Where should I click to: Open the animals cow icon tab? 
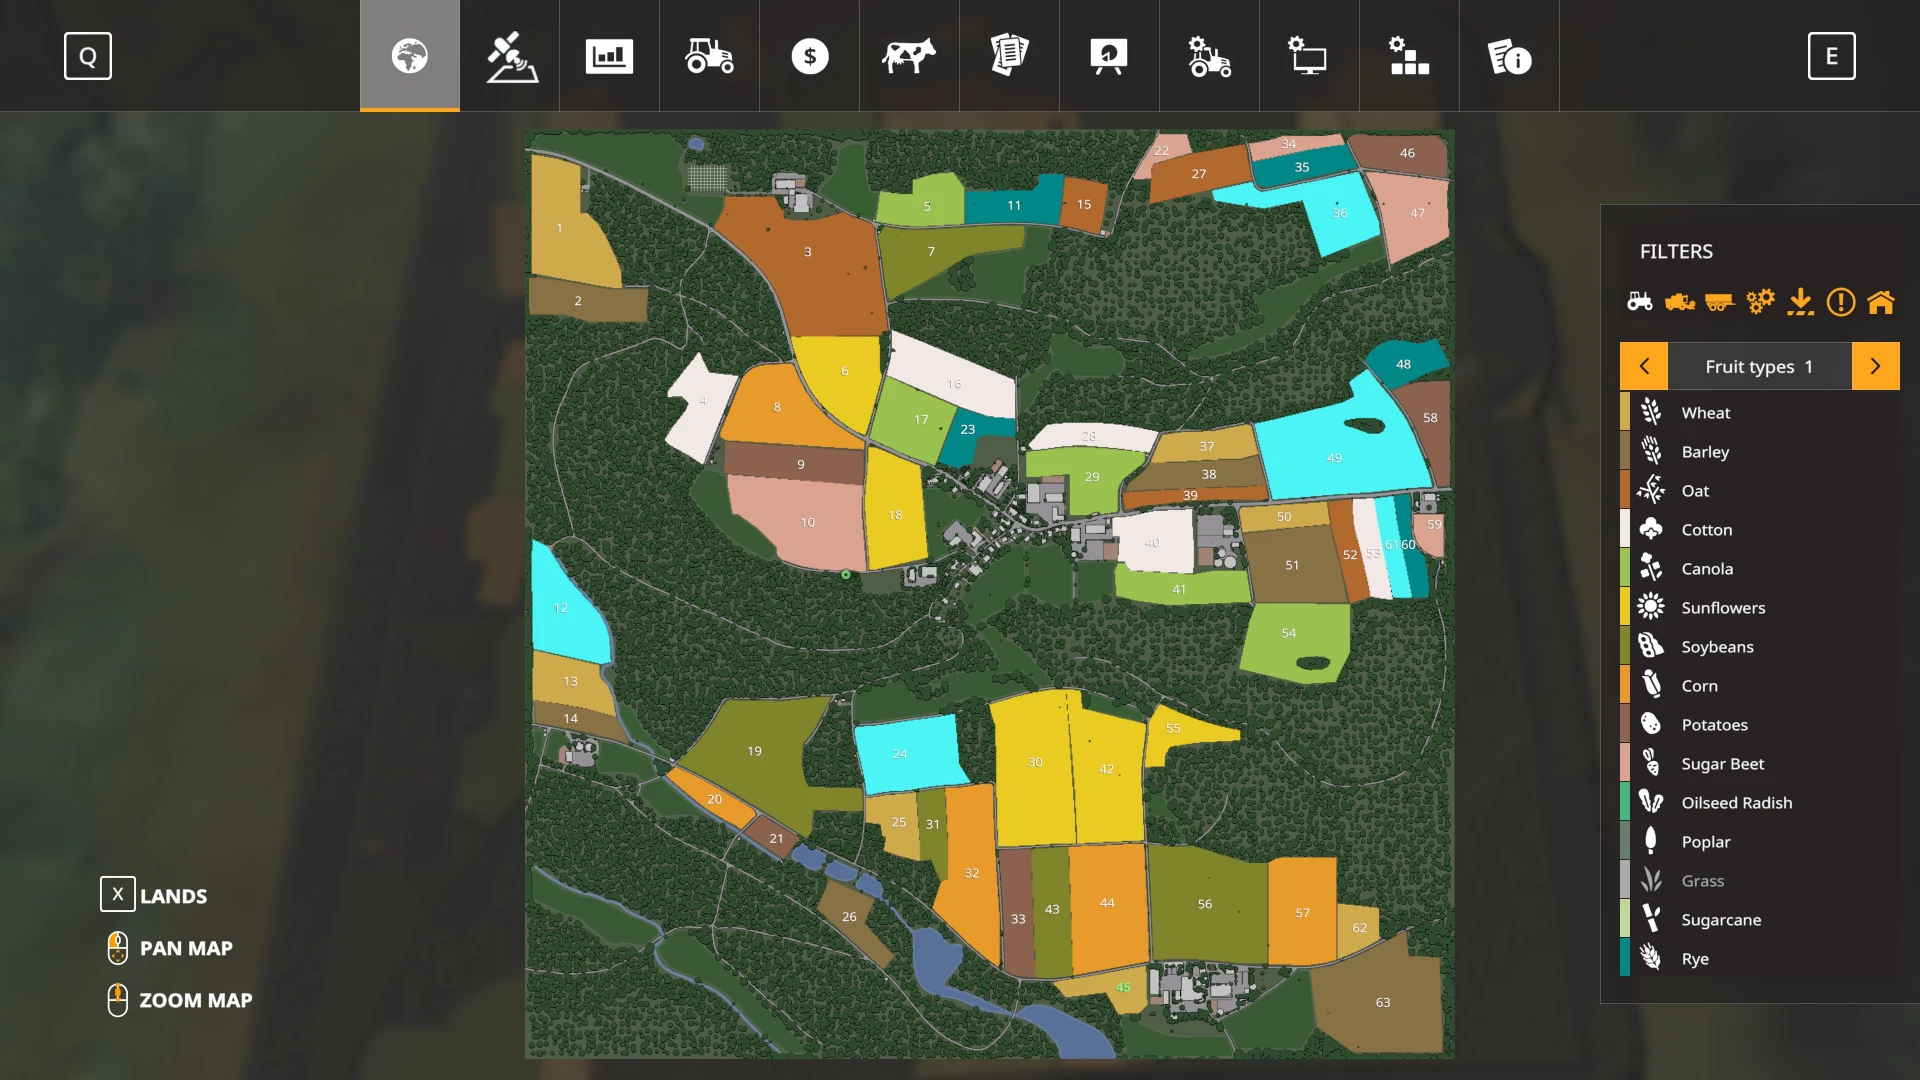pos(909,56)
